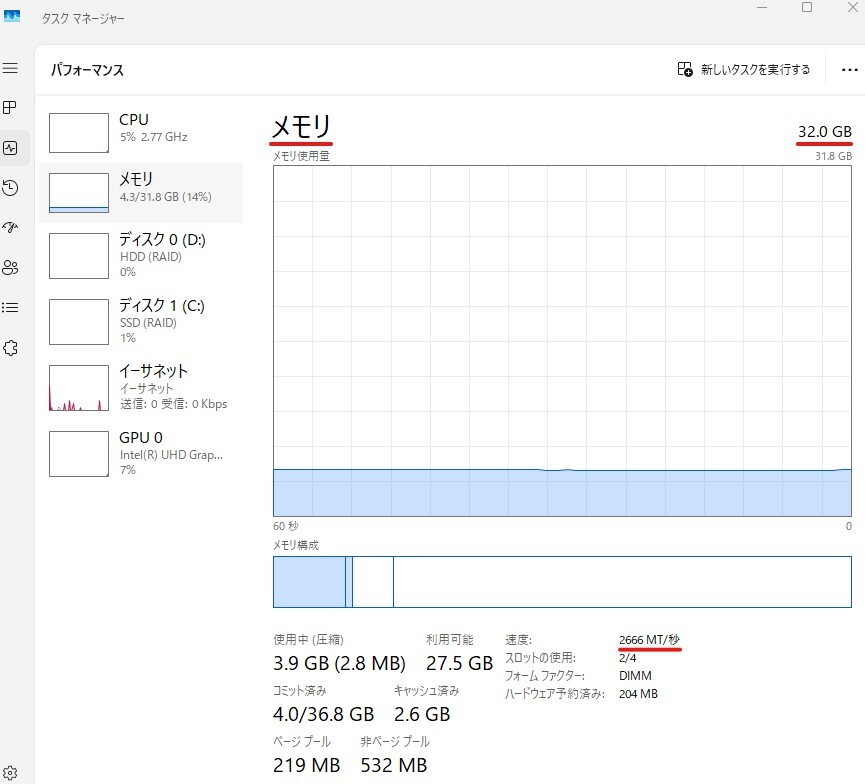865x784 pixels.
Task: Maximize the Task Manager window
Action: pyautogui.click(x=807, y=7)
